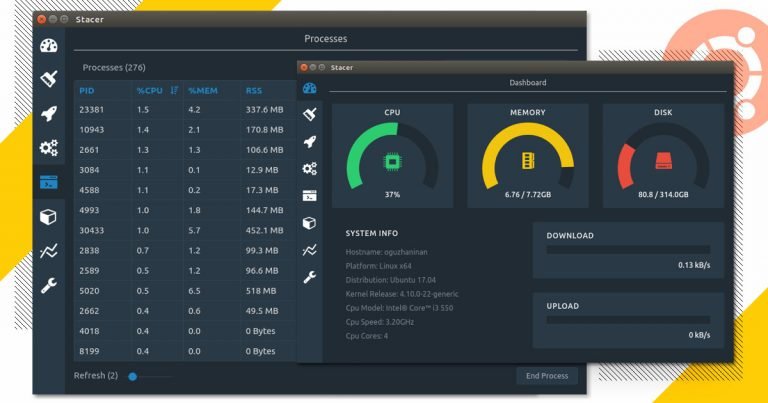
Task: Open Resources graph icon in back window sidebar
Action: coord(49,252)
